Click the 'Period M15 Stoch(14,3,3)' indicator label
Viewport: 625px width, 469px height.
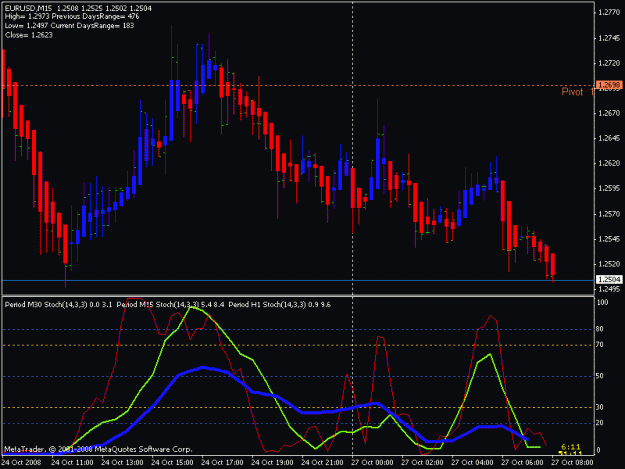click(x=158, y=305)
